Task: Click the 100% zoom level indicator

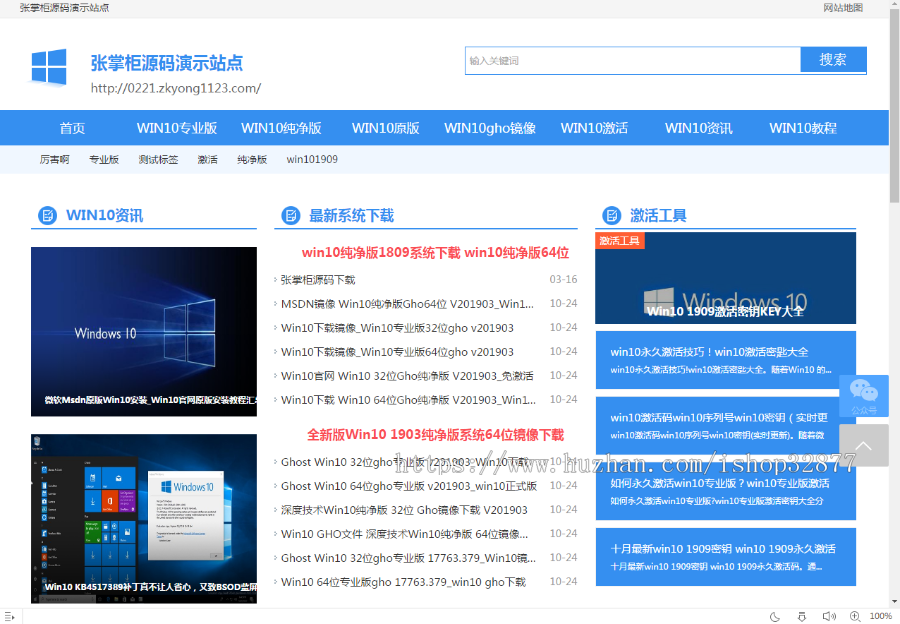Action: [x=880, y=616]
